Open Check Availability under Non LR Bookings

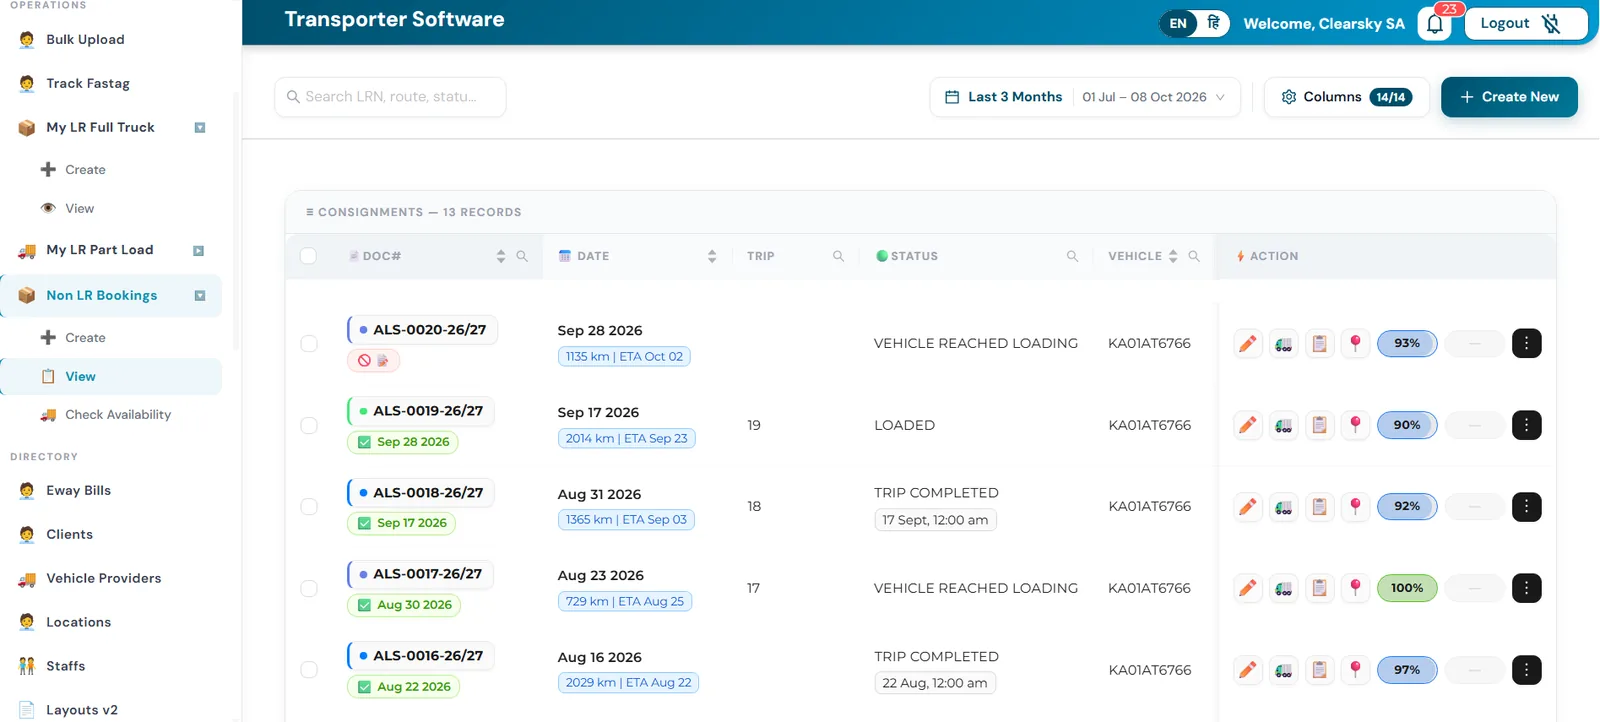pos(118,415)
